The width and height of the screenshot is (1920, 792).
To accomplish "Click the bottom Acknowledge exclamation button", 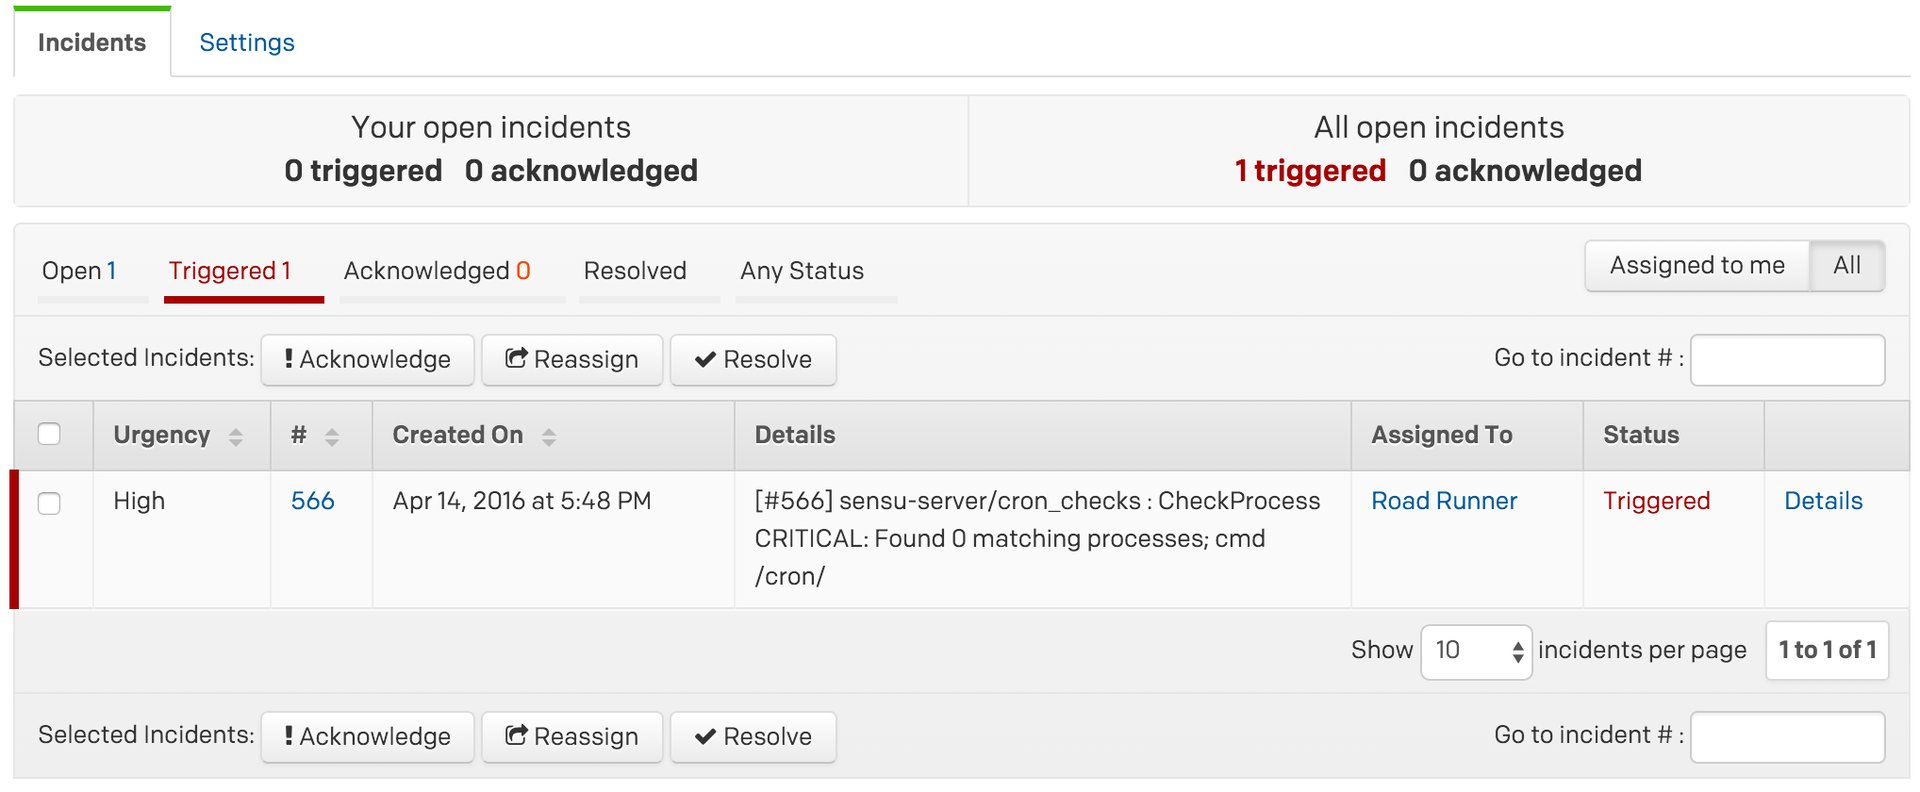I will (x=367, y=737).
